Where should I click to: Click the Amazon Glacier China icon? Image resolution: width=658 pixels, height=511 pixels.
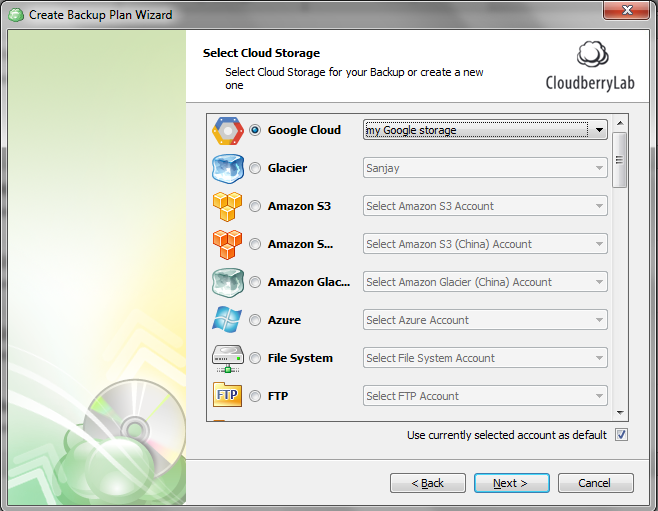[227, 283]
